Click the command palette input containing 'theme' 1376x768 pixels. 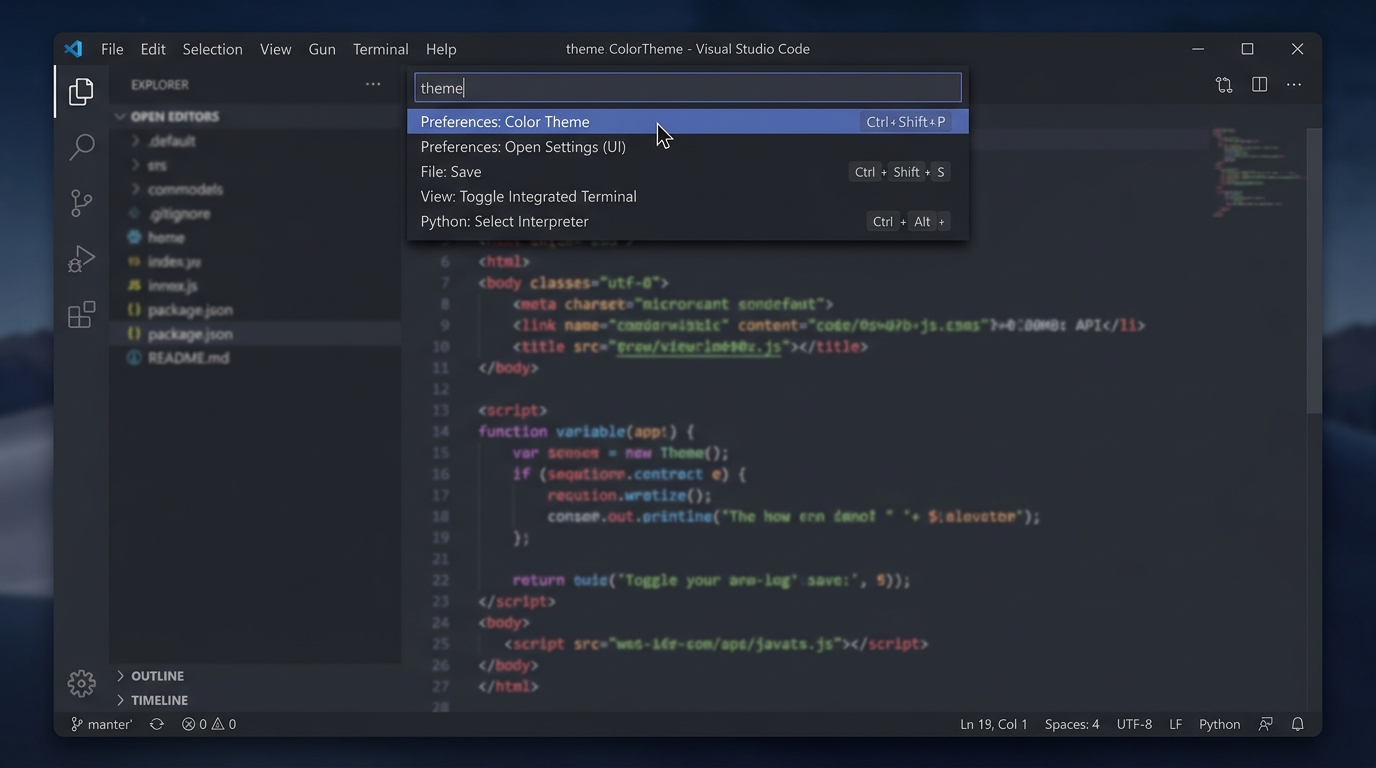[688, 88]
